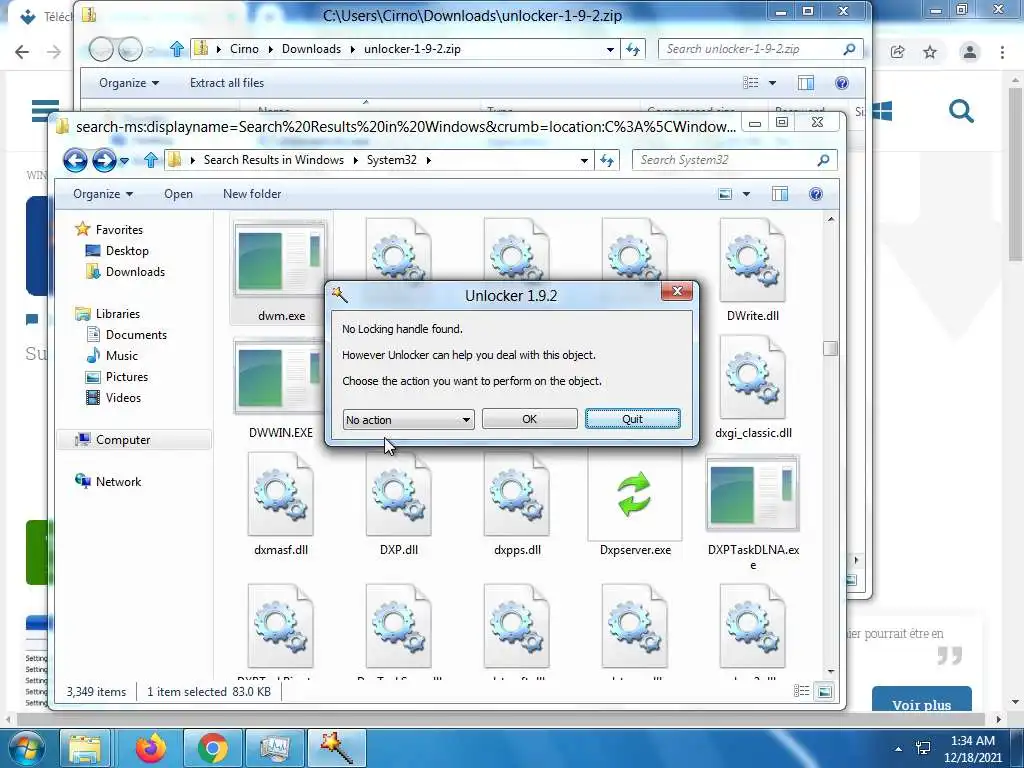This screenshot has width=1024, height=768.
Task: Open view dropdown arrow in zip window
Action: coord(772,83)
